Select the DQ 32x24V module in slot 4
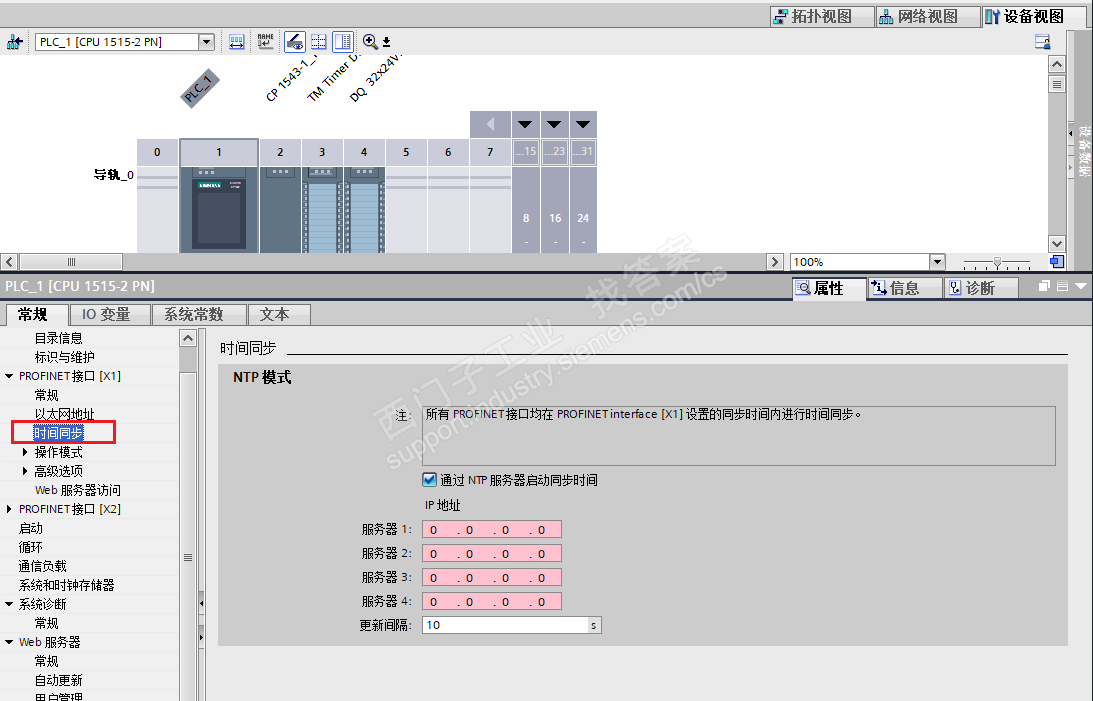 364,209
